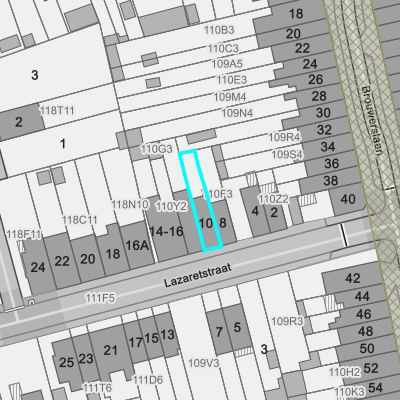Image resolution: width=400 pixels, height=400 pixels.
Task: Pick house number 50
Action: coord(367,349)
